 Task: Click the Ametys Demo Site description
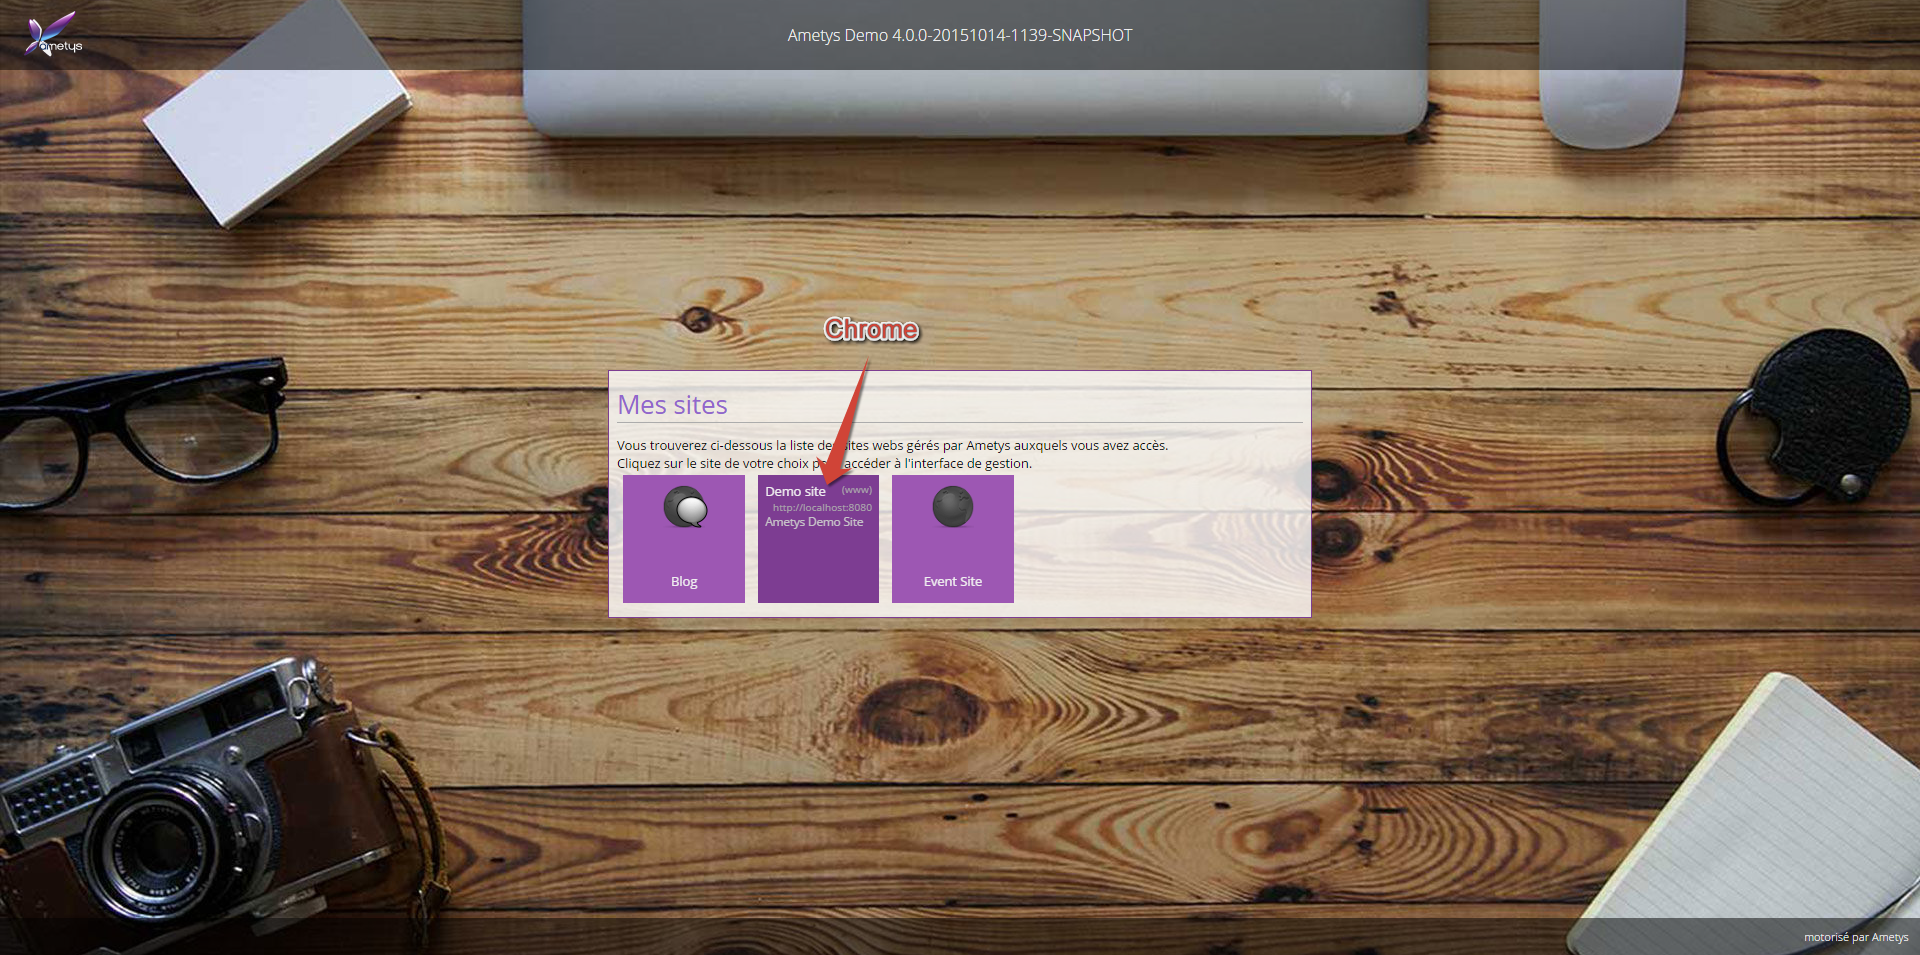click(x=814, y=522)
